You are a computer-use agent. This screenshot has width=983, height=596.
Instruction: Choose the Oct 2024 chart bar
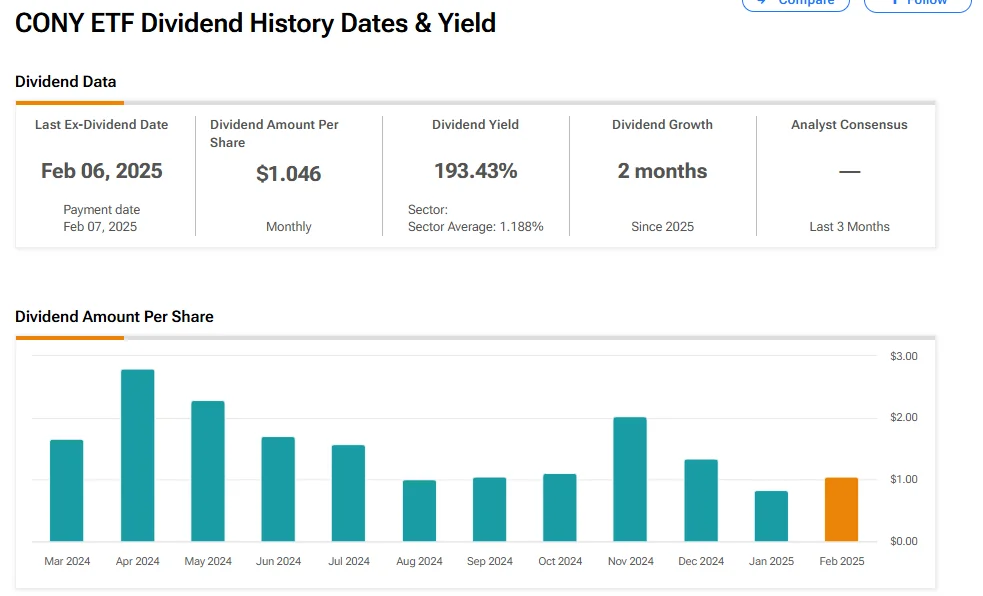tap(560, 508)
